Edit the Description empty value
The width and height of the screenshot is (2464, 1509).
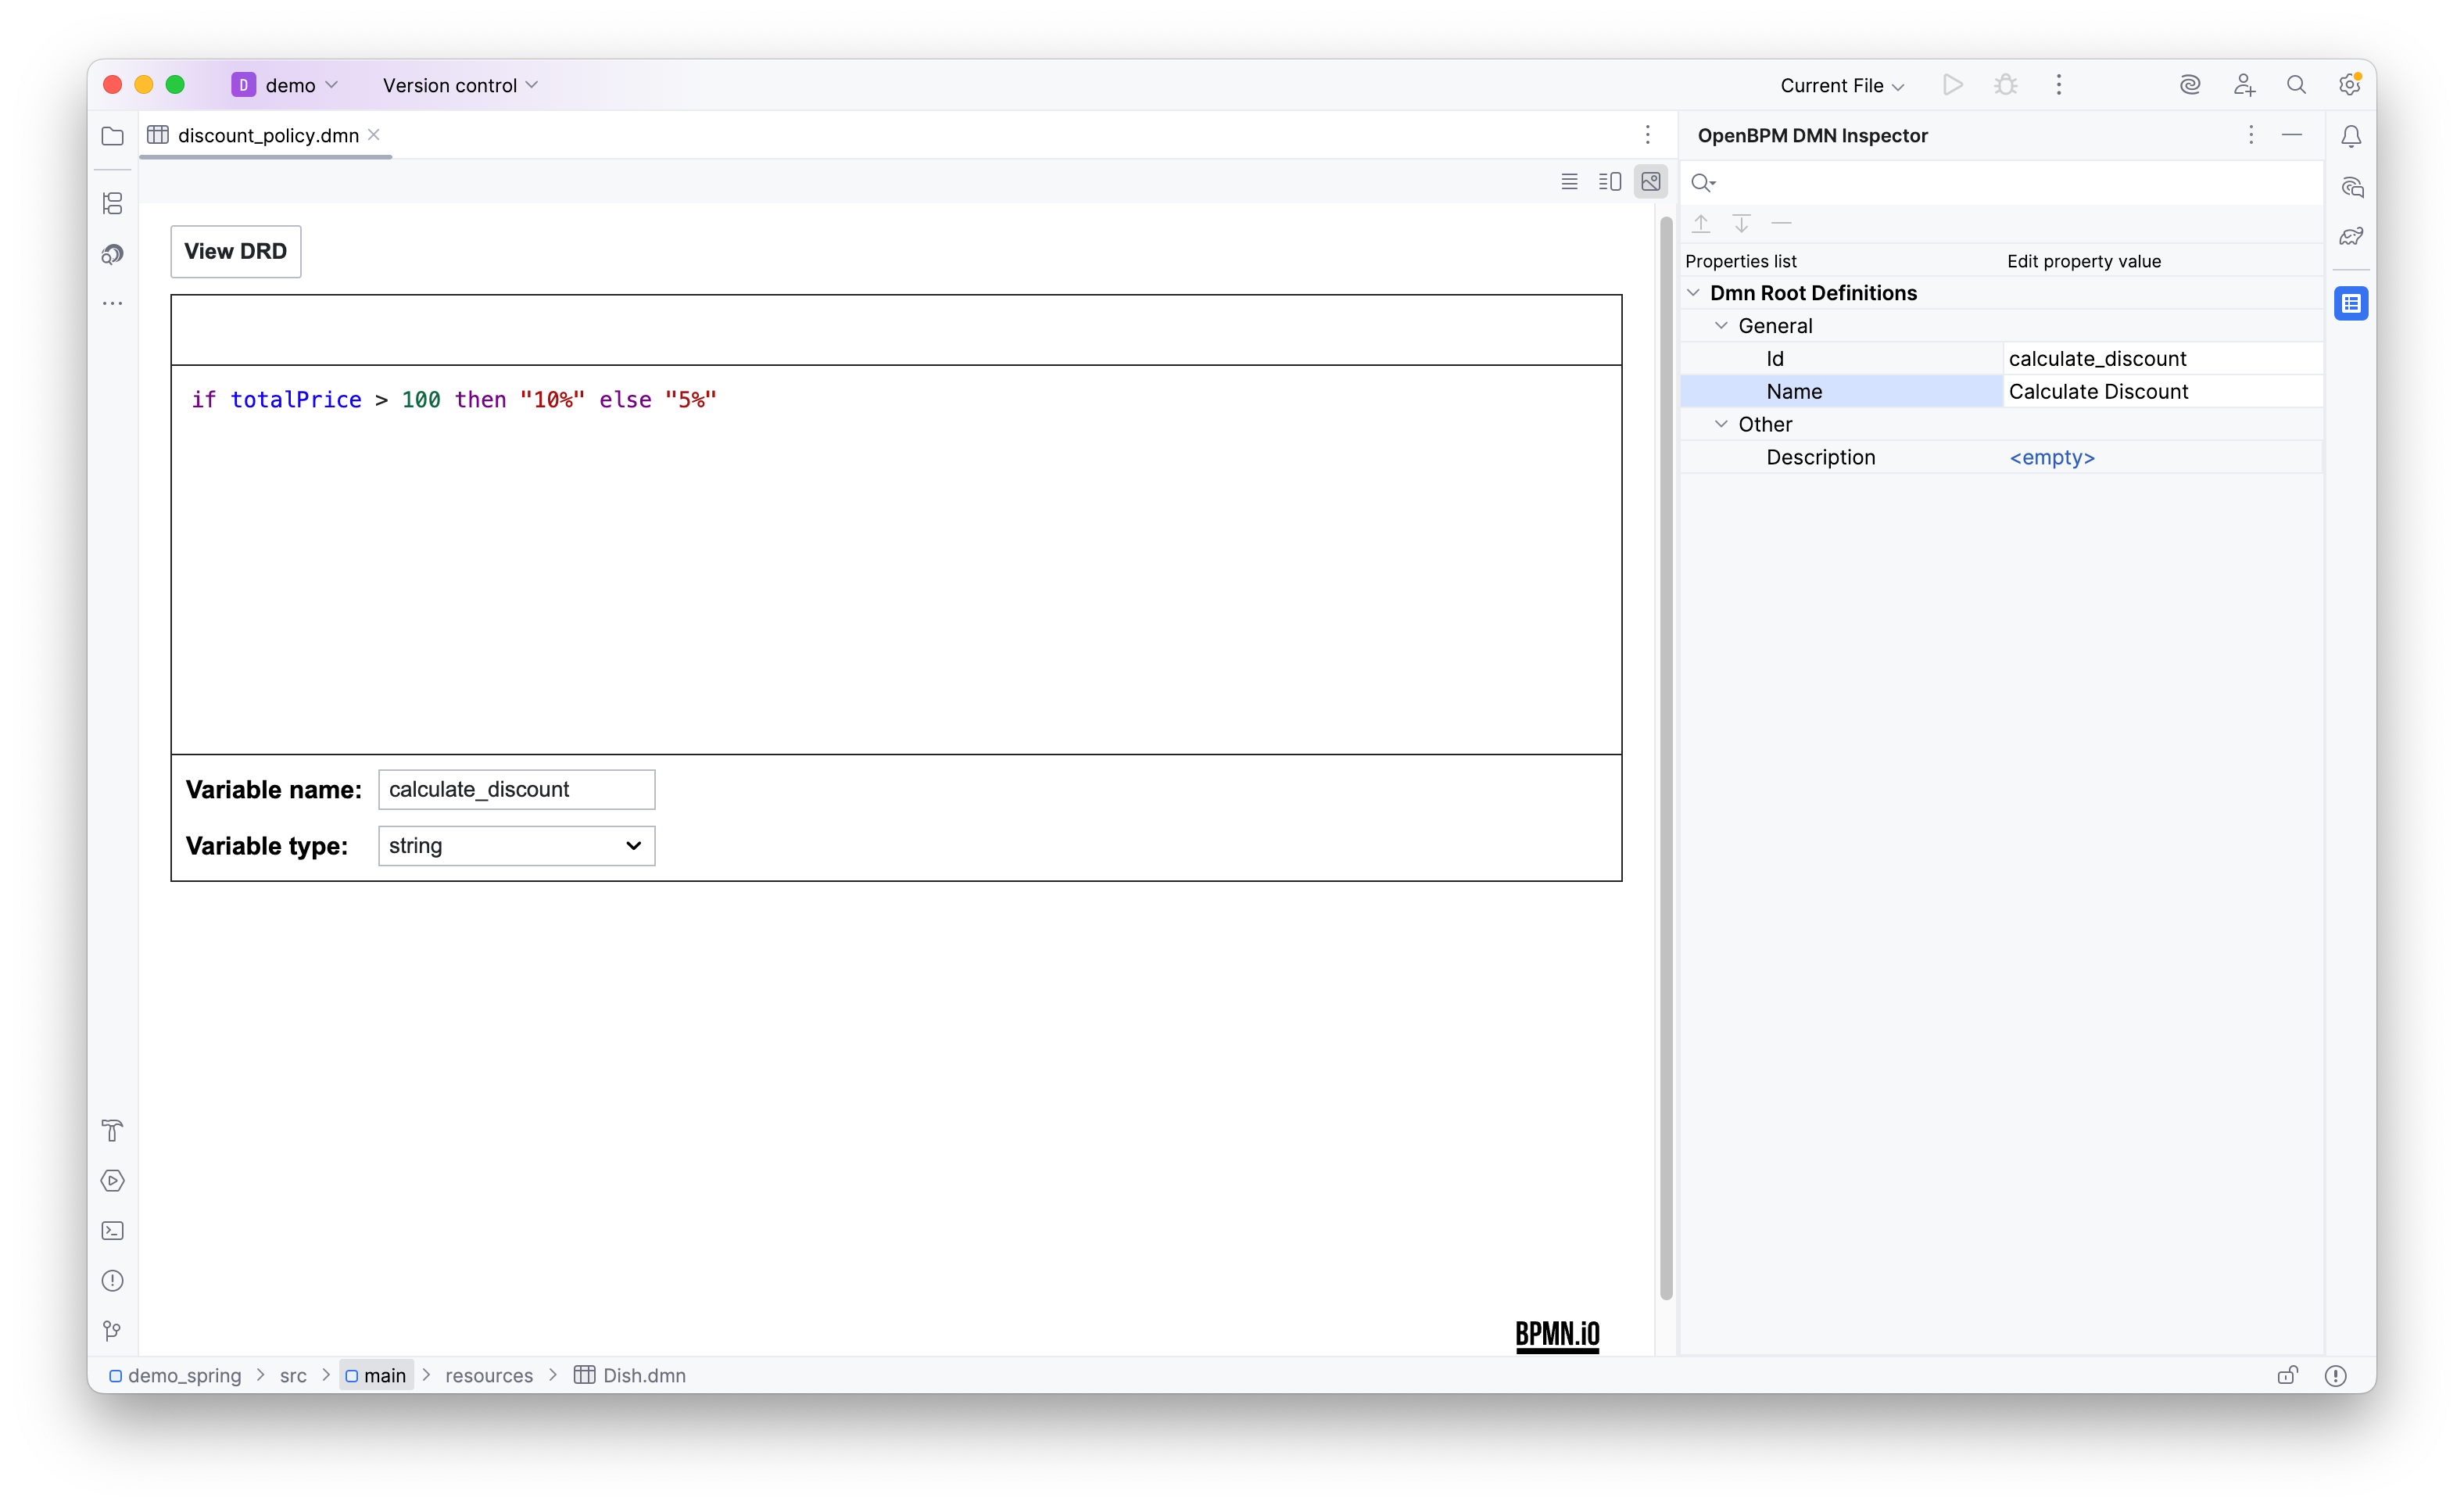click(x=2163, y=458)
